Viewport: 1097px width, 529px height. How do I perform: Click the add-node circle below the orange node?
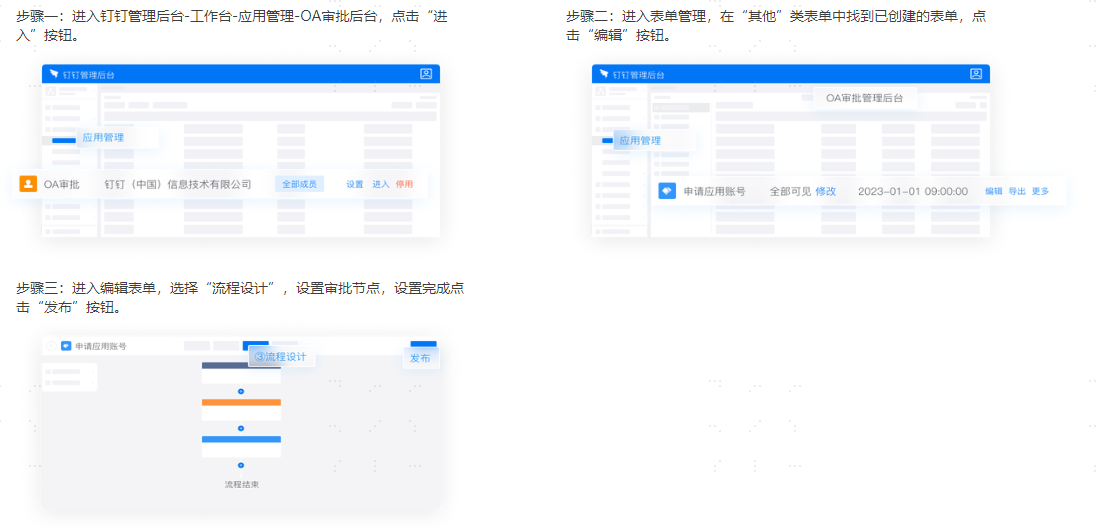pyautogui.click(x=241, y=428)
